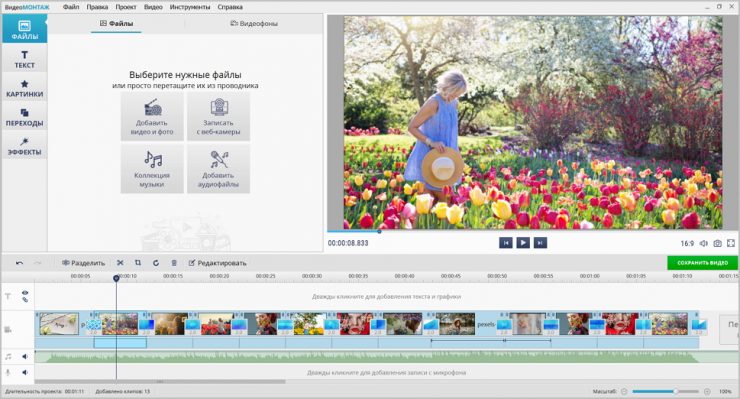Take a snapshot with the camera icon
This screenshot has height=399, width=740.
pos(717,244)
